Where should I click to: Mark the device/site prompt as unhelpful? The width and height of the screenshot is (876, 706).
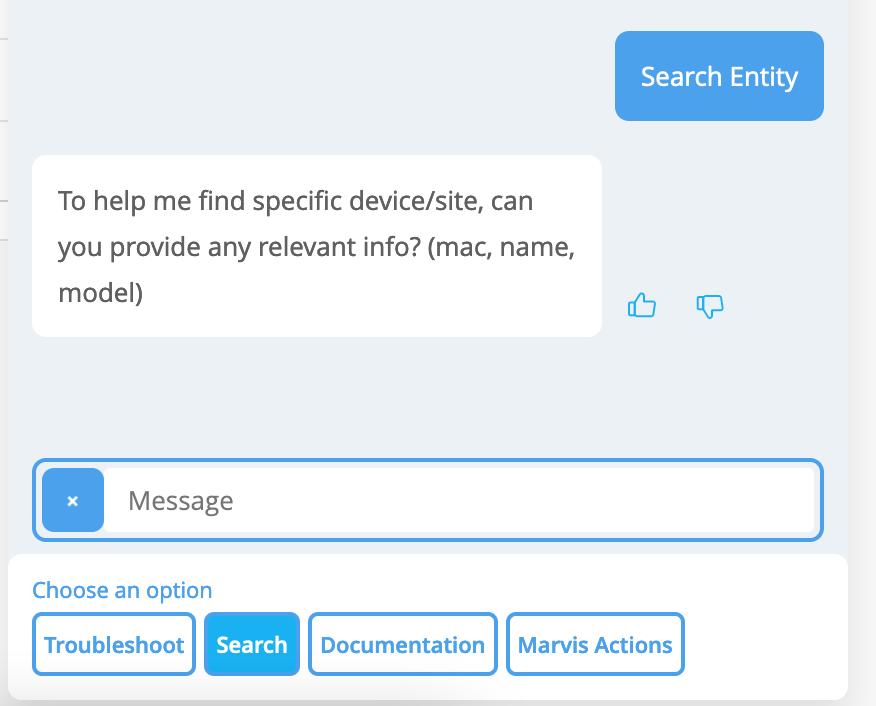click(x=709, y=306)
